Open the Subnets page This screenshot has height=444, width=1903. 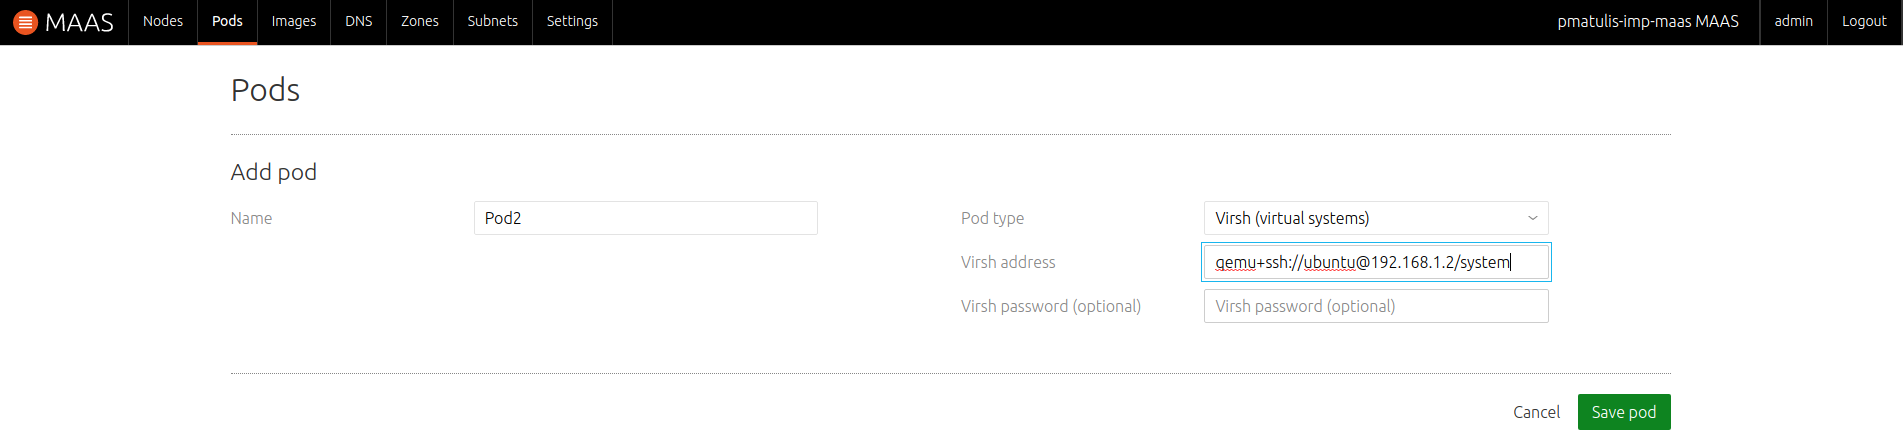click(493, 21)
